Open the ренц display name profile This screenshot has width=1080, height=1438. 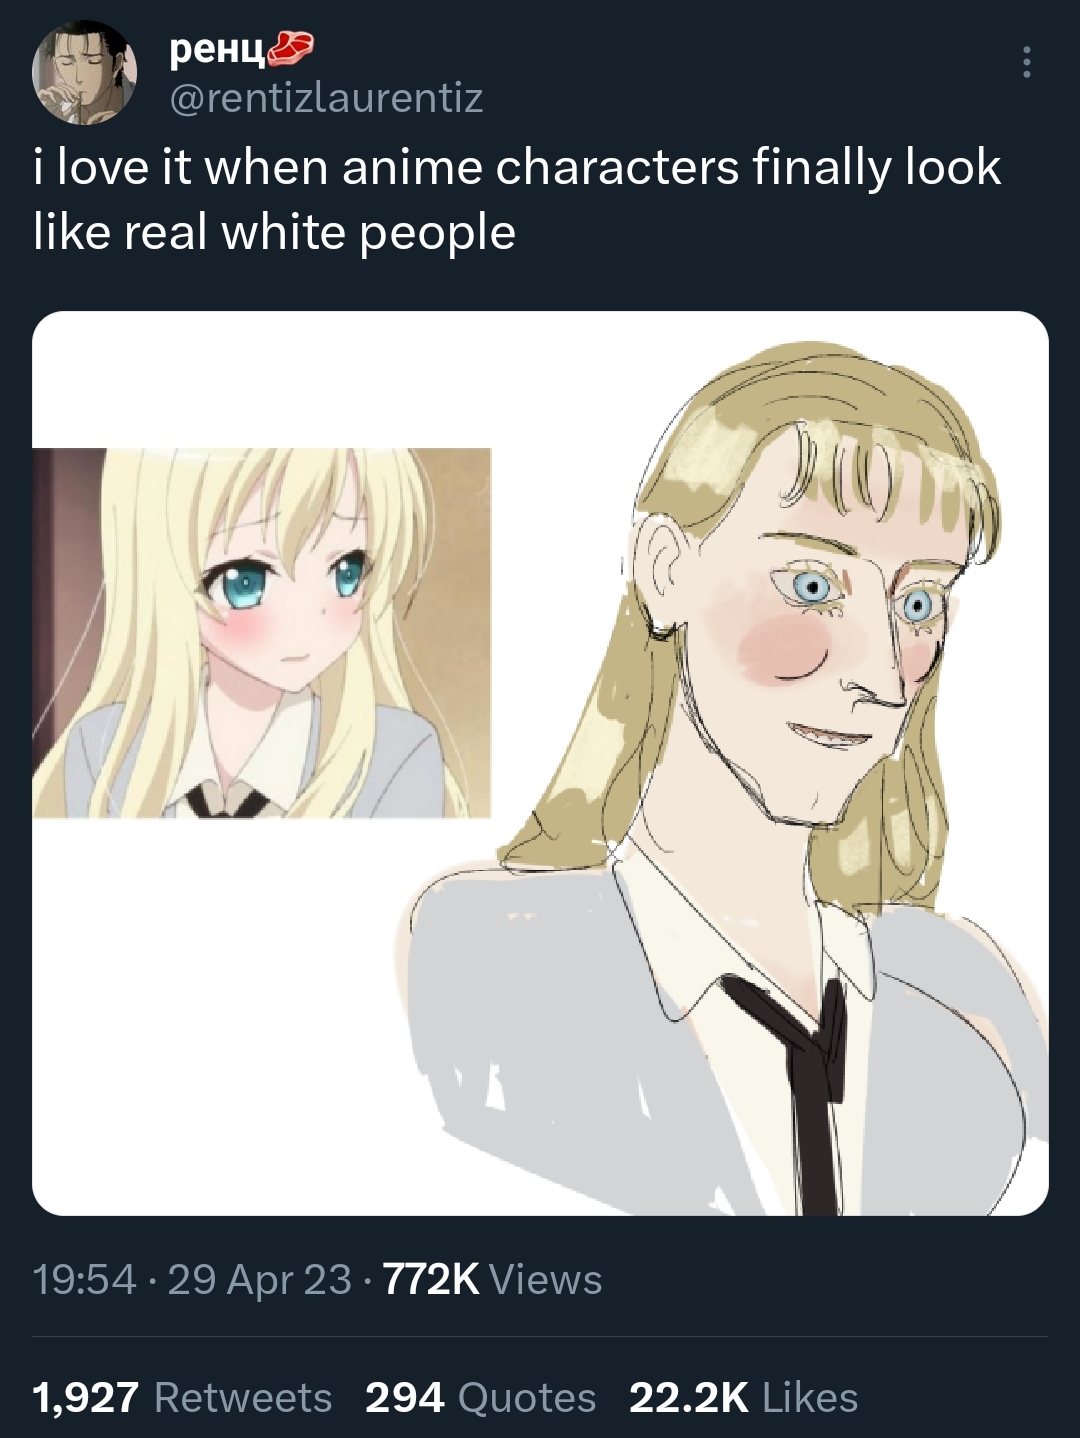pos(217,48)
